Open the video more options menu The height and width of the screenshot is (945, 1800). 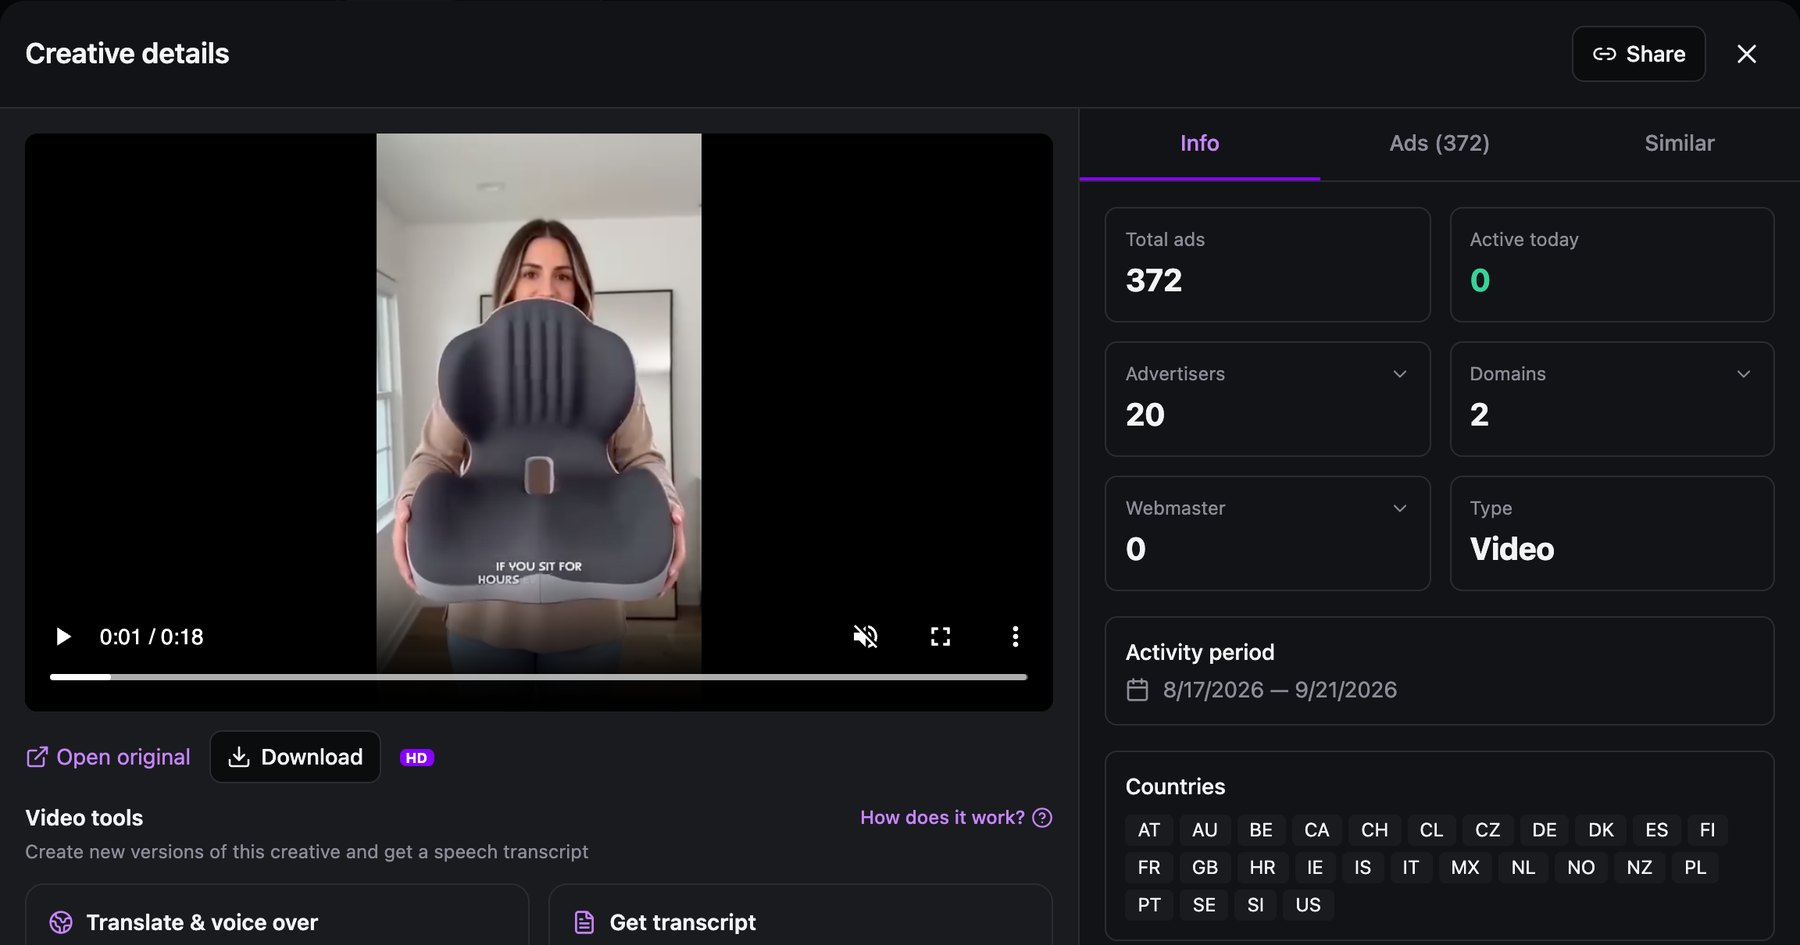[1015, 637]
